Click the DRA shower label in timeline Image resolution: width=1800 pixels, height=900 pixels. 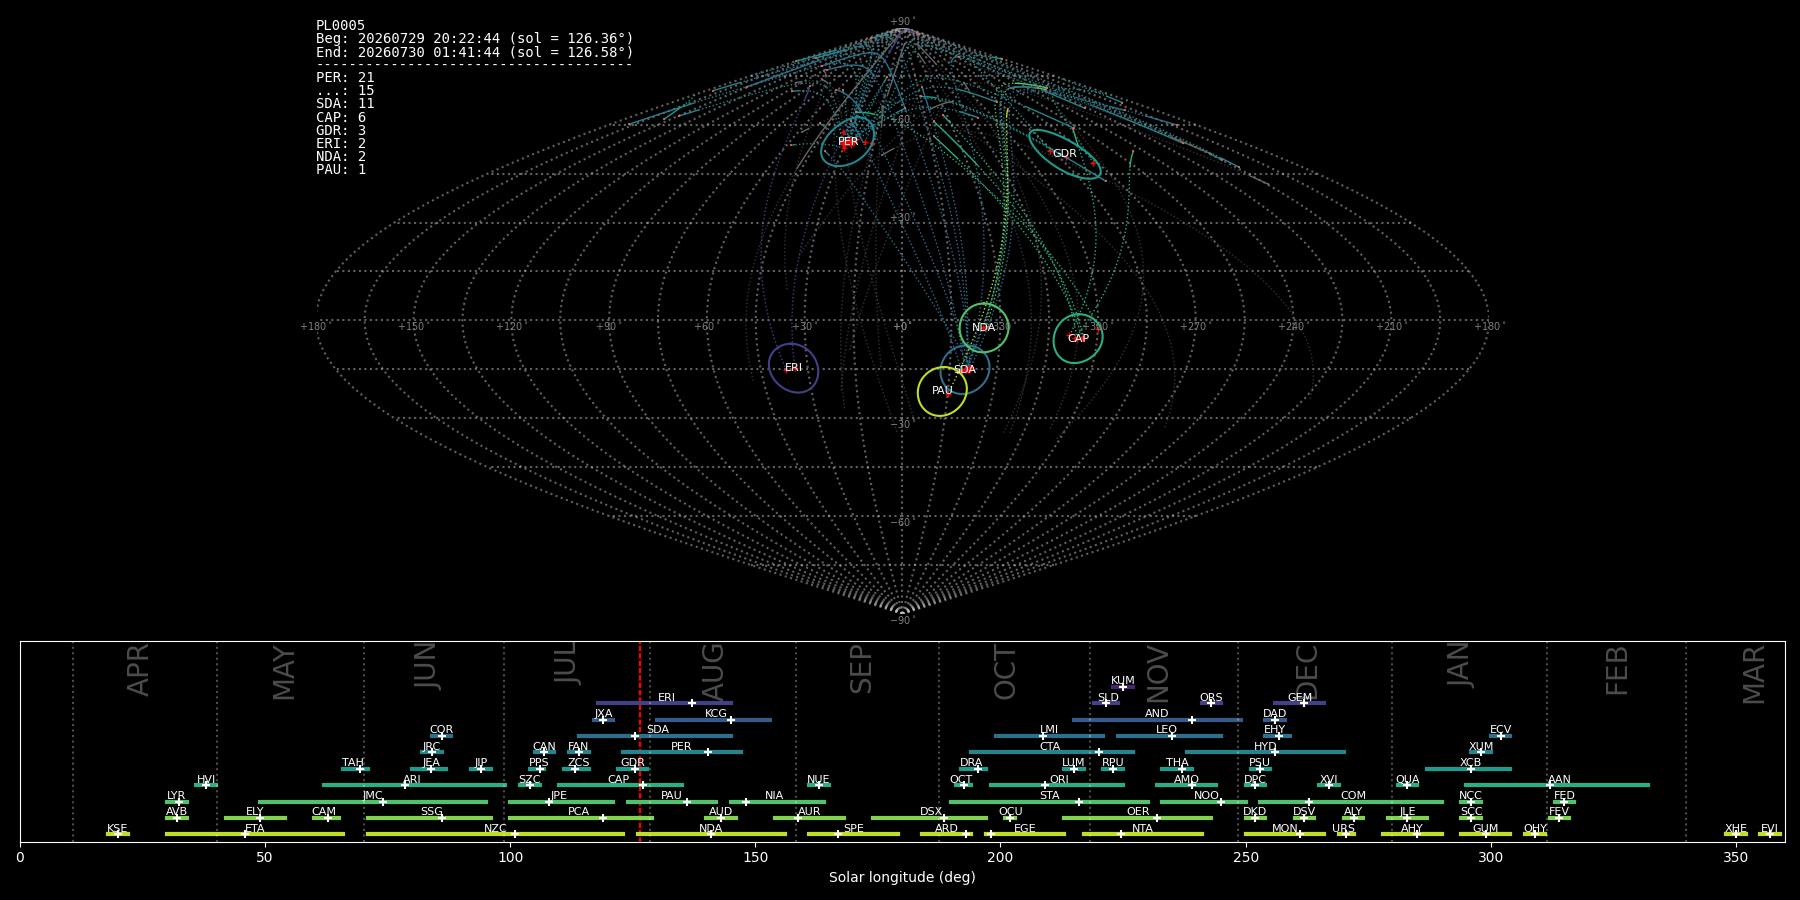click(x=971, y=763)
